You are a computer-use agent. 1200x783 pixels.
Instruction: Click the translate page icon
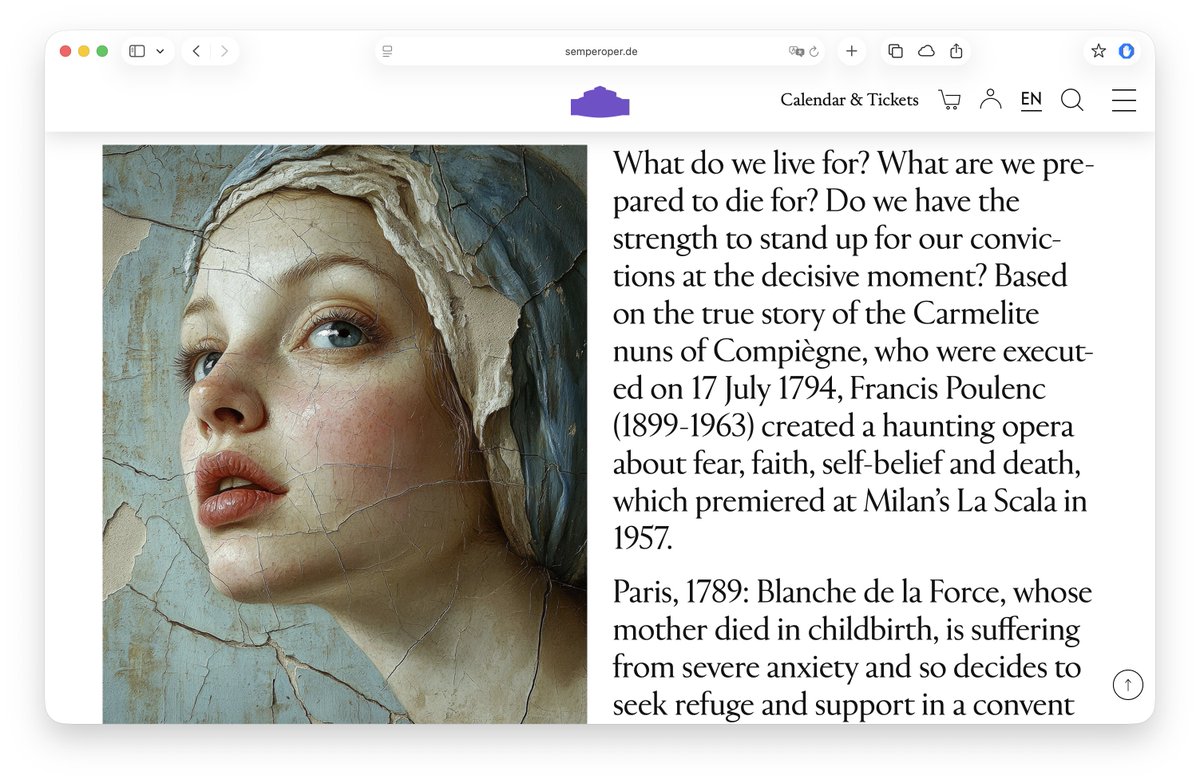[796, 51]
